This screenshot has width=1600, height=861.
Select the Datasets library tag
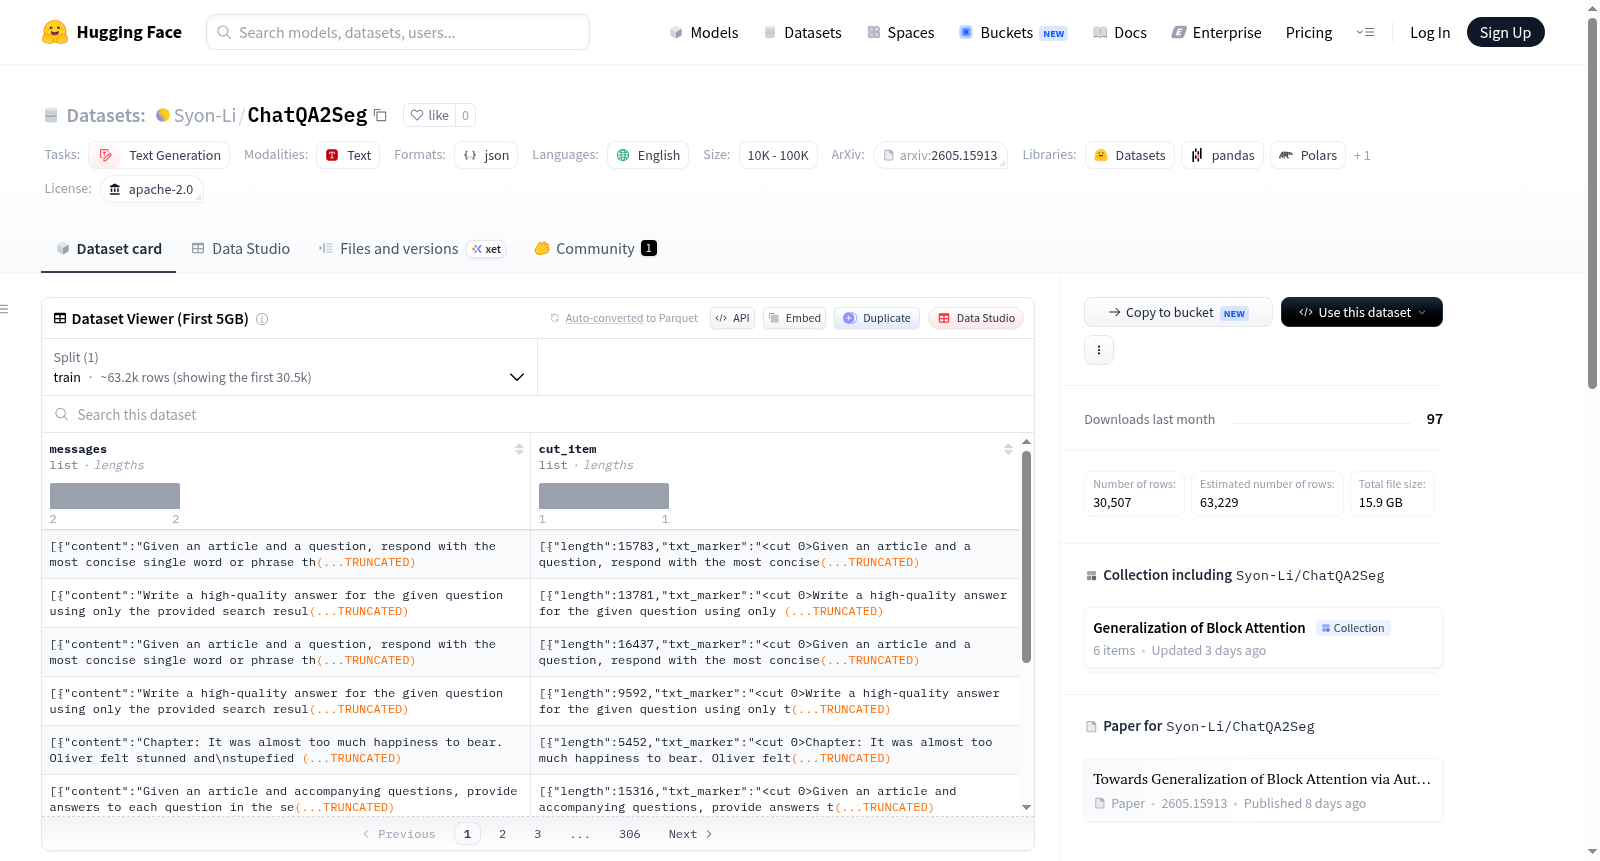tap(1129, 155)
